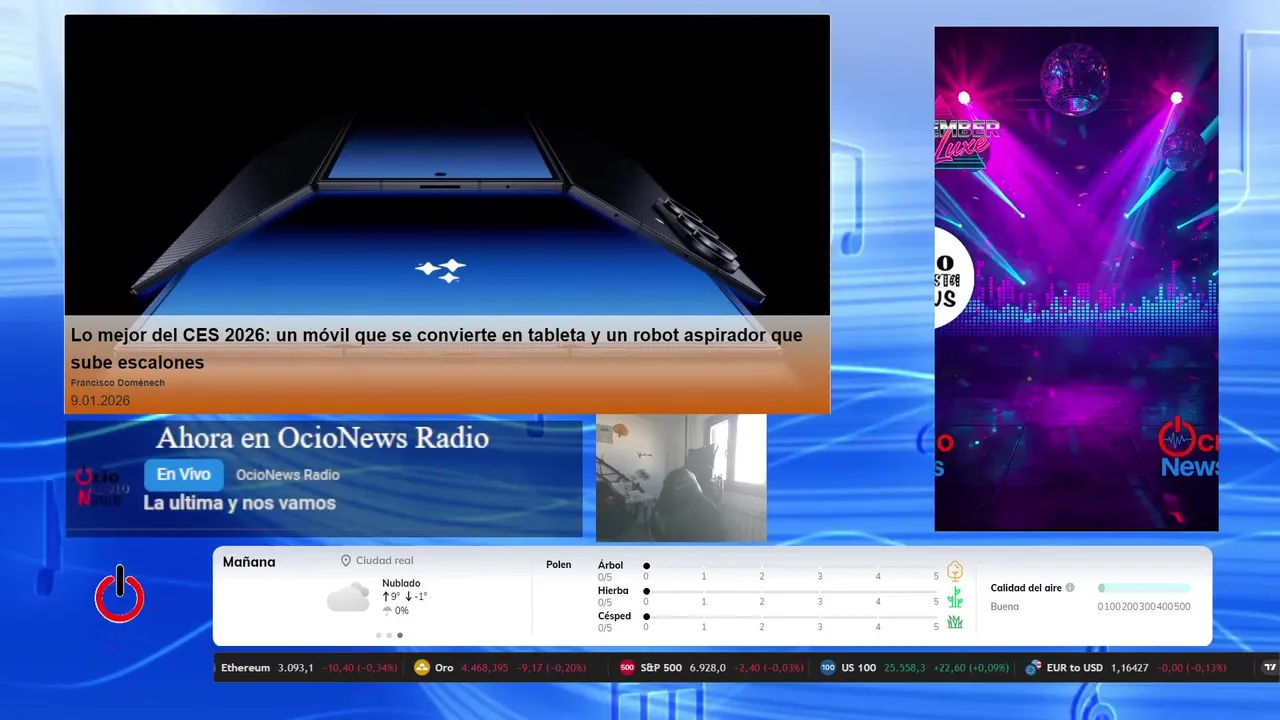Click the location pin next to Ciudad real
The height and width of the screenshot is (720, 1280).
click(x=346, y=561)
